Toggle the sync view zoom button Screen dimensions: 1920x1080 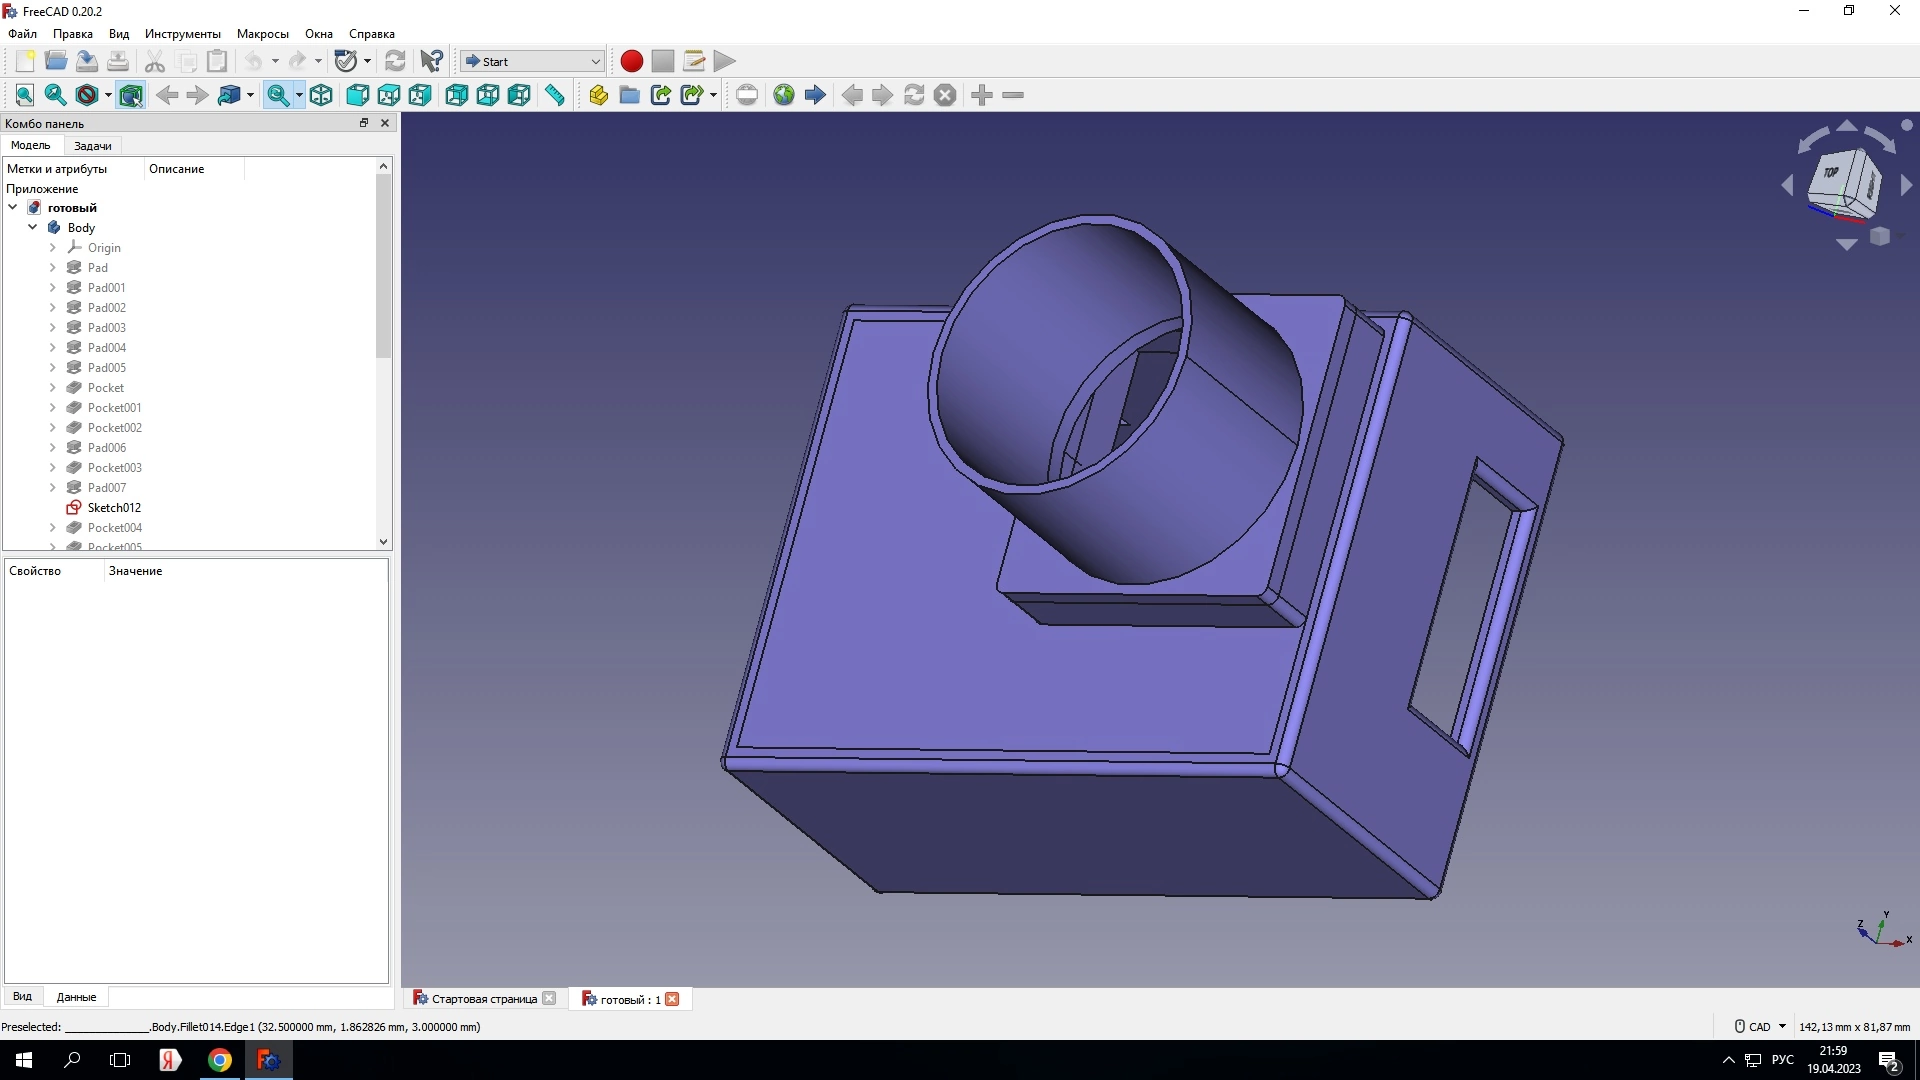[278, 95]
